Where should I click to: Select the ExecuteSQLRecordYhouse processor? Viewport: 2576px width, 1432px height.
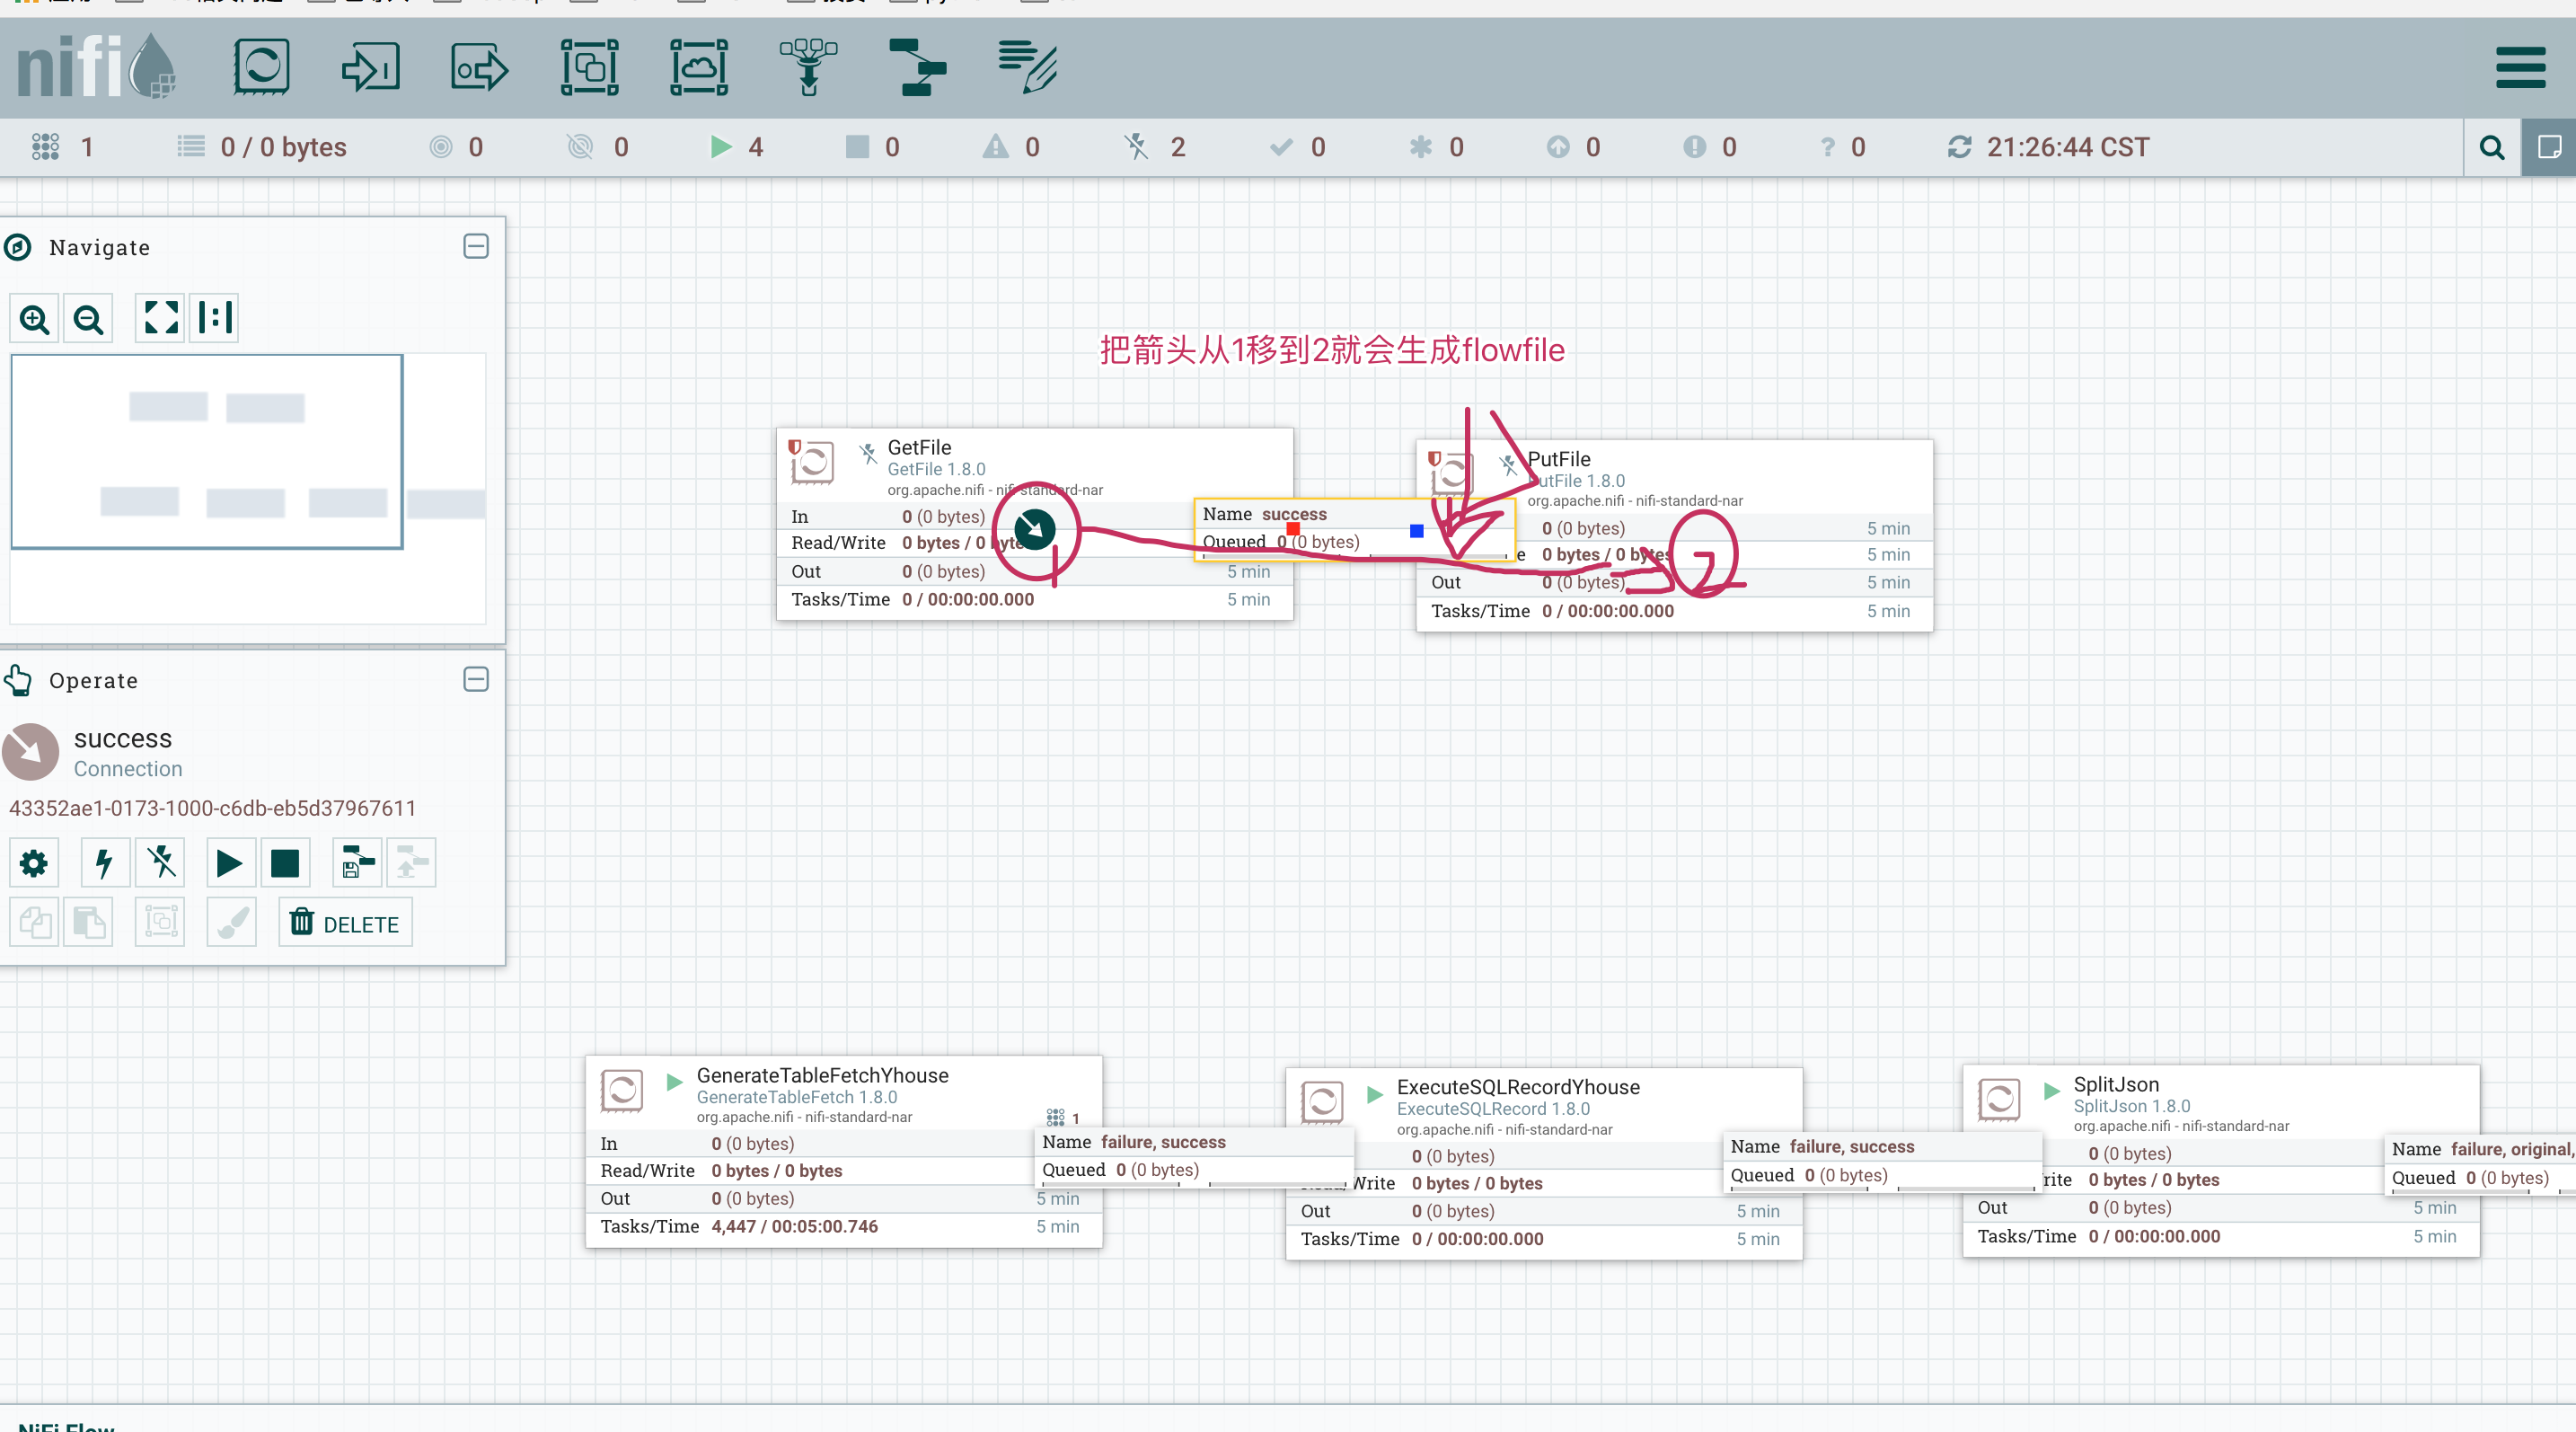(1543, 1164)
